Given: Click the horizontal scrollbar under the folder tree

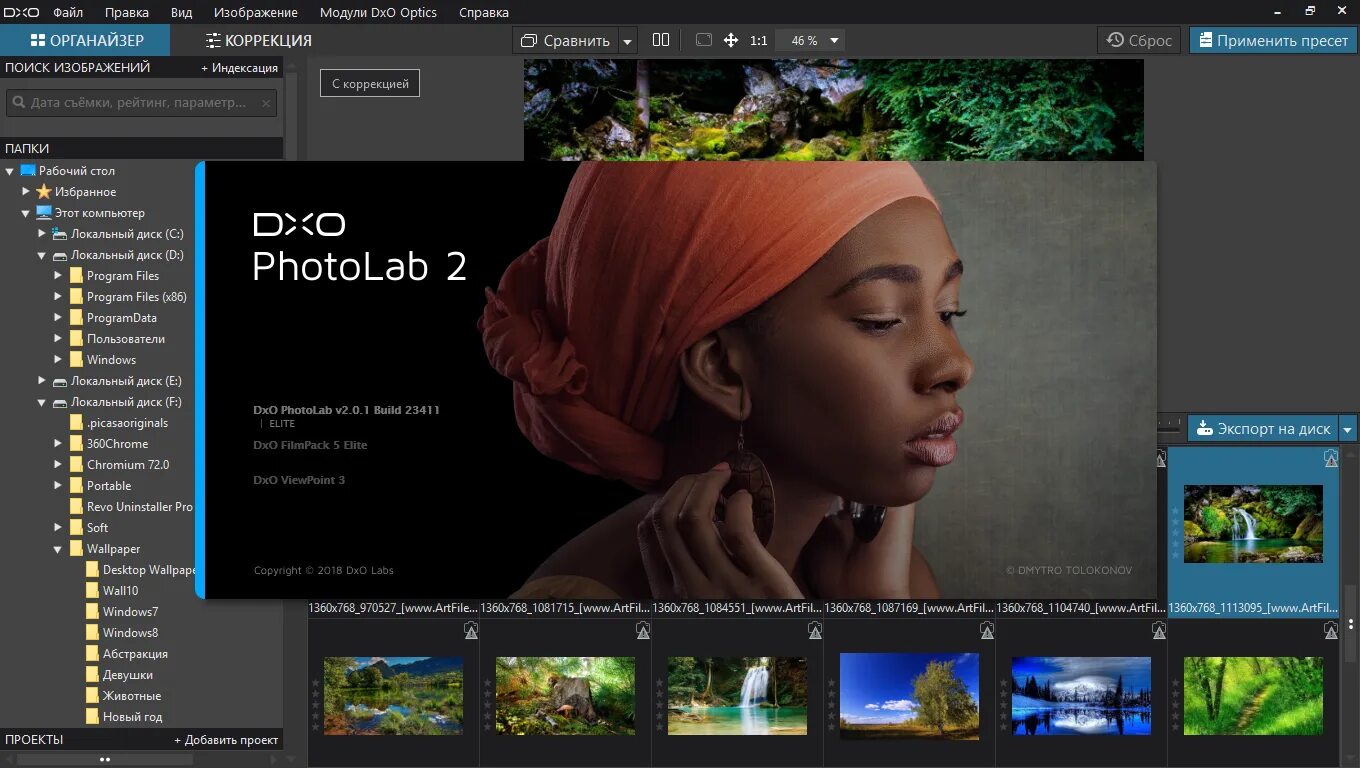Looking at the screenshot, I should (105, 760).
